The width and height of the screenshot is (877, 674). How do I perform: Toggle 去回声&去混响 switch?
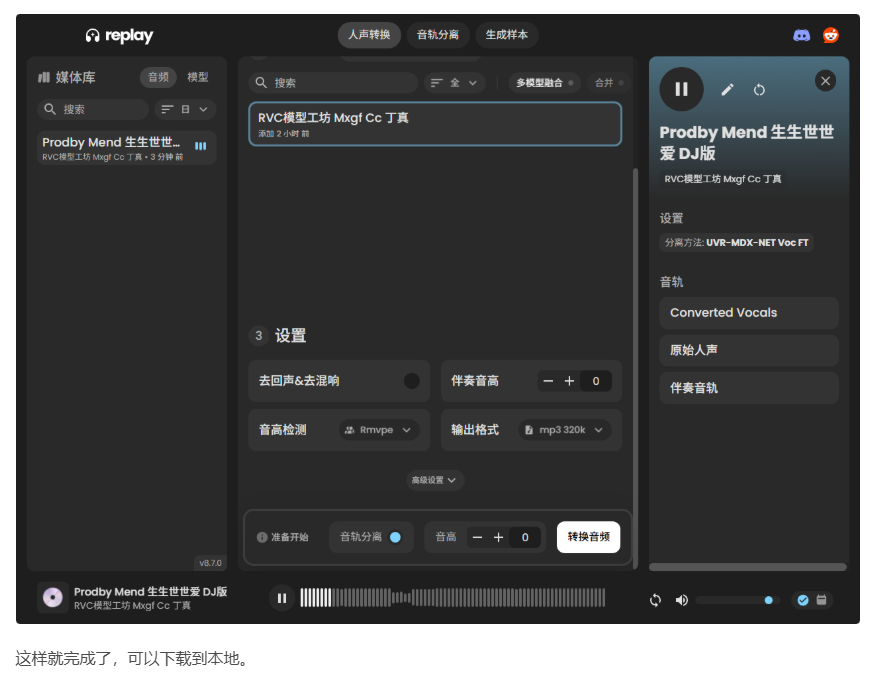(412, 381)
